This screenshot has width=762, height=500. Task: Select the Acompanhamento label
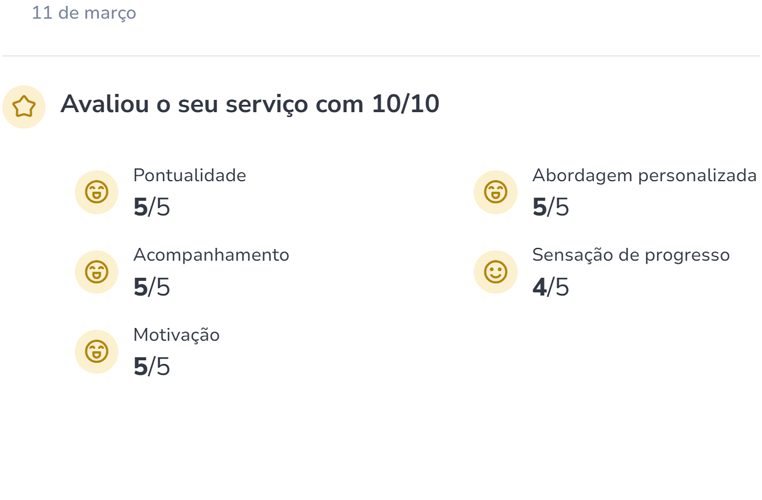(211, 255)
